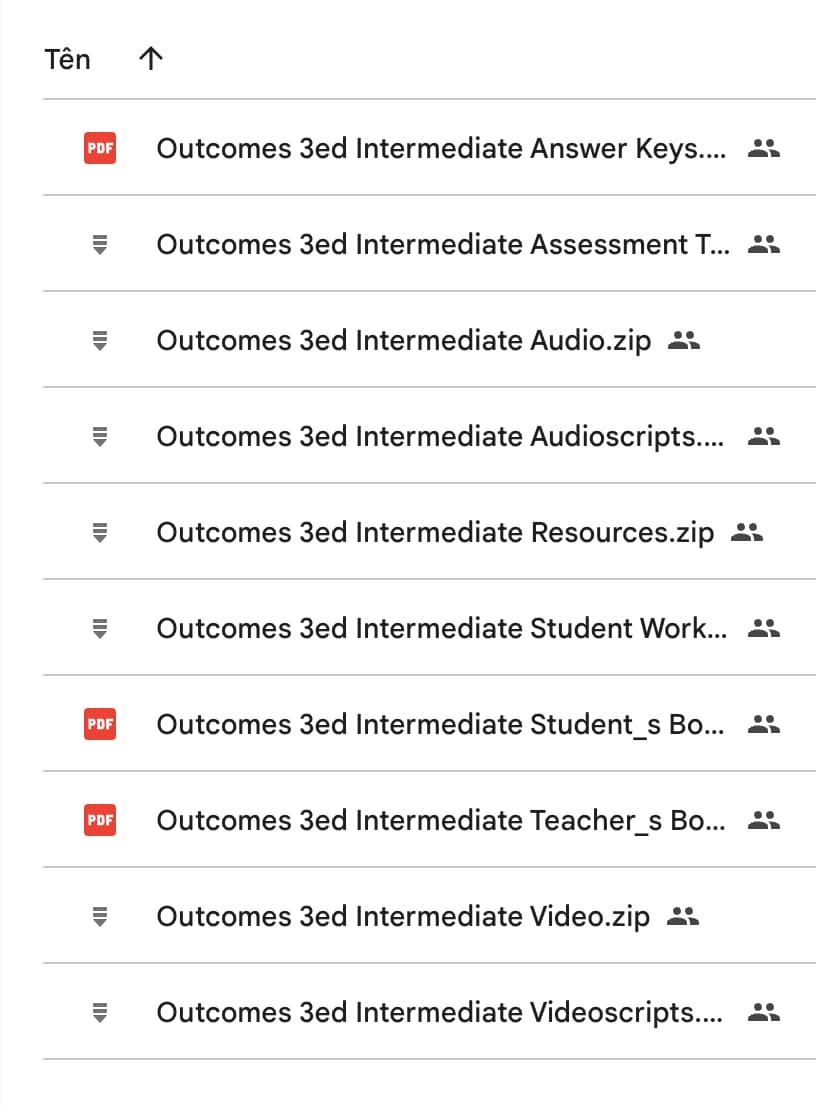Screen dimensions: 816x1108
Task: Click the archive icon beside Resources.zip
Action: pyautogui.click(x=100, y=532)
